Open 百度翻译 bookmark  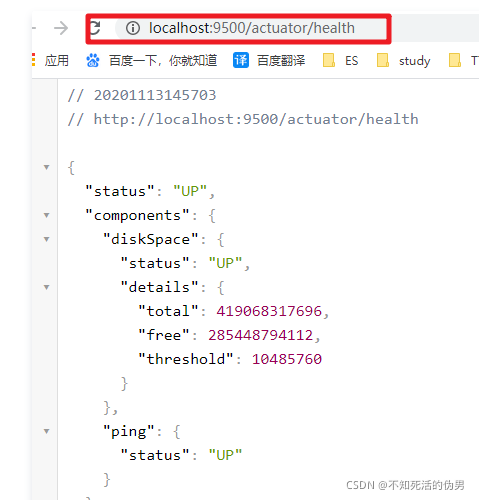pyautogui.click(x=281, y=61)
